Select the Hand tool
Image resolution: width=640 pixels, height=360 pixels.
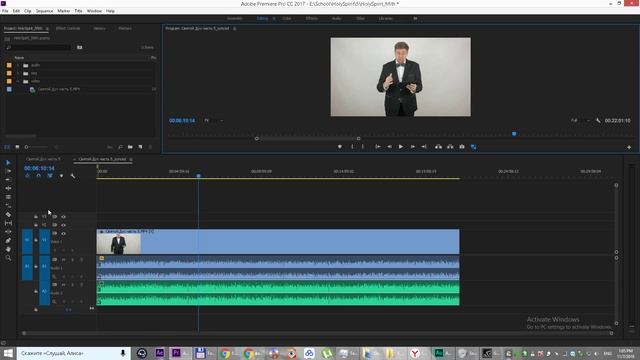(8, 249)
